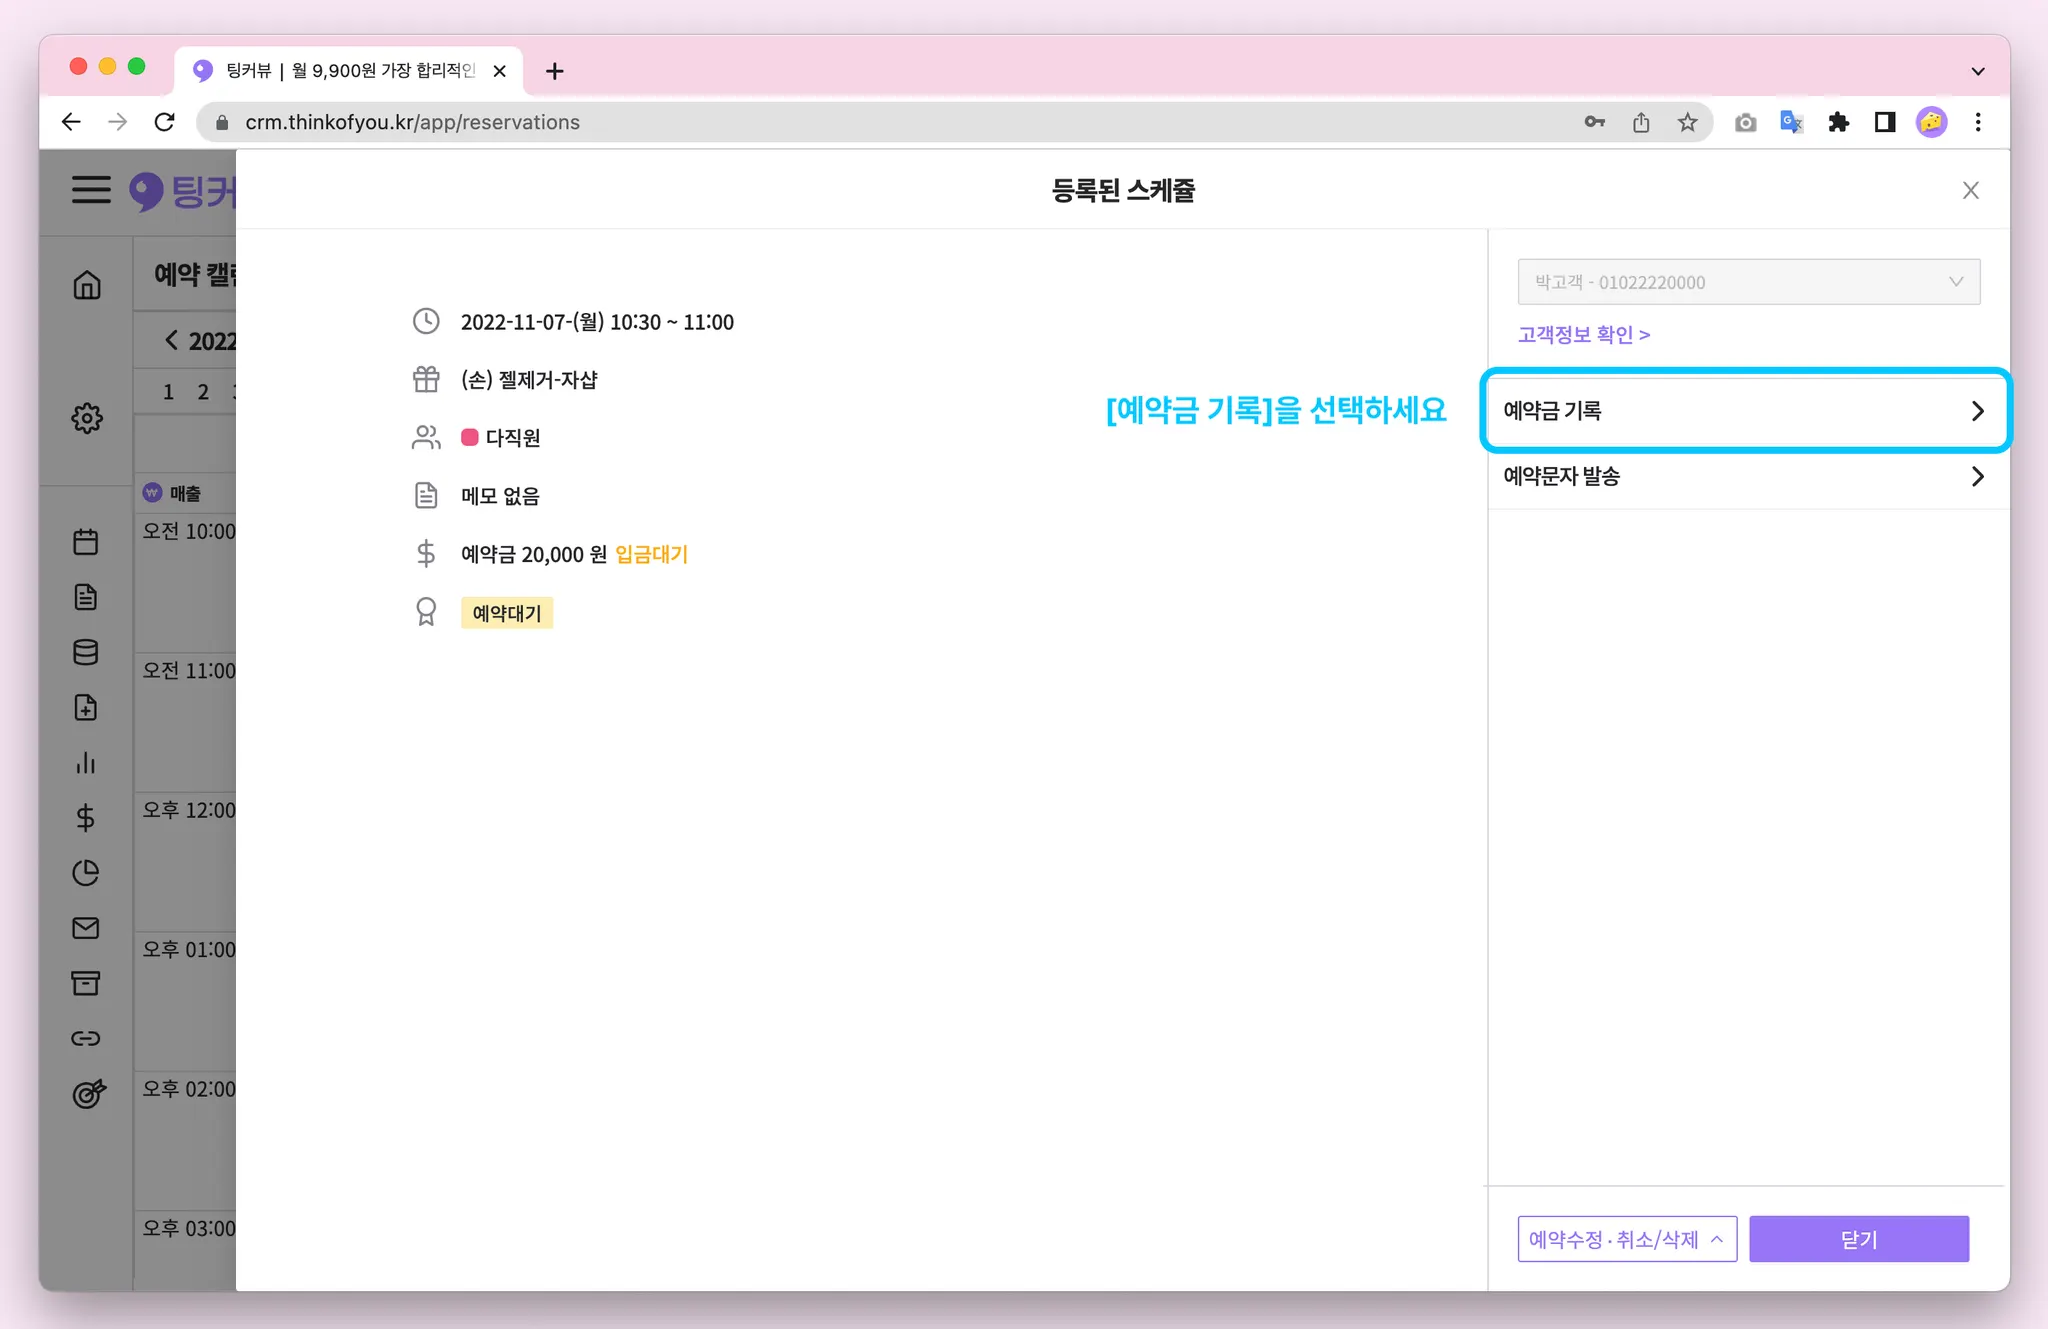The image size is (2048, 1329).
Task: Click the 고객정보 확인 link
Action: (x=1583, y=334)
